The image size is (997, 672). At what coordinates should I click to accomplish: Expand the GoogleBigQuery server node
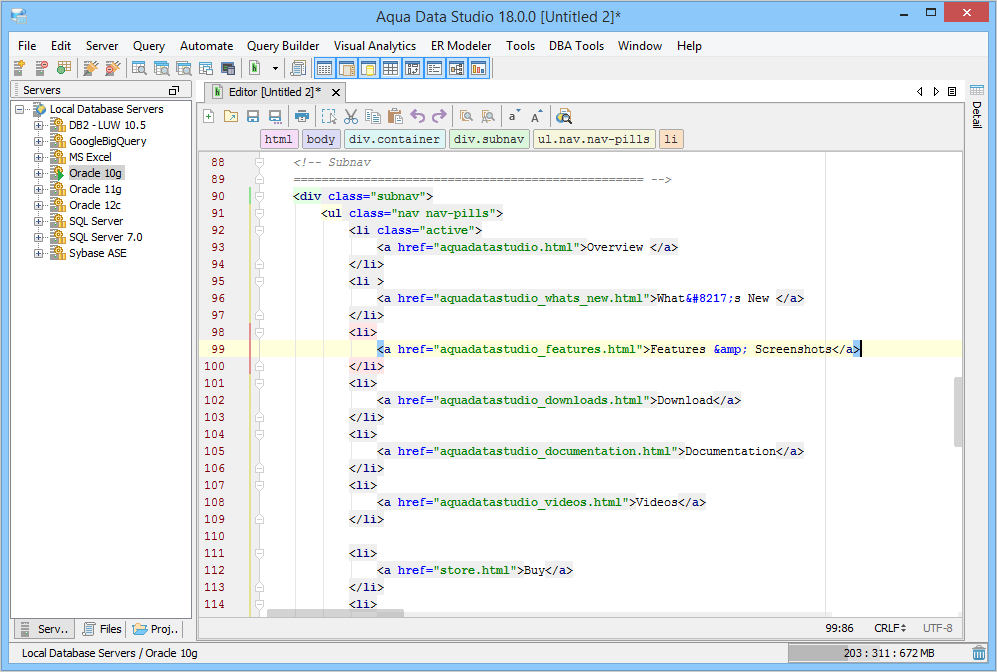[39, 141]
